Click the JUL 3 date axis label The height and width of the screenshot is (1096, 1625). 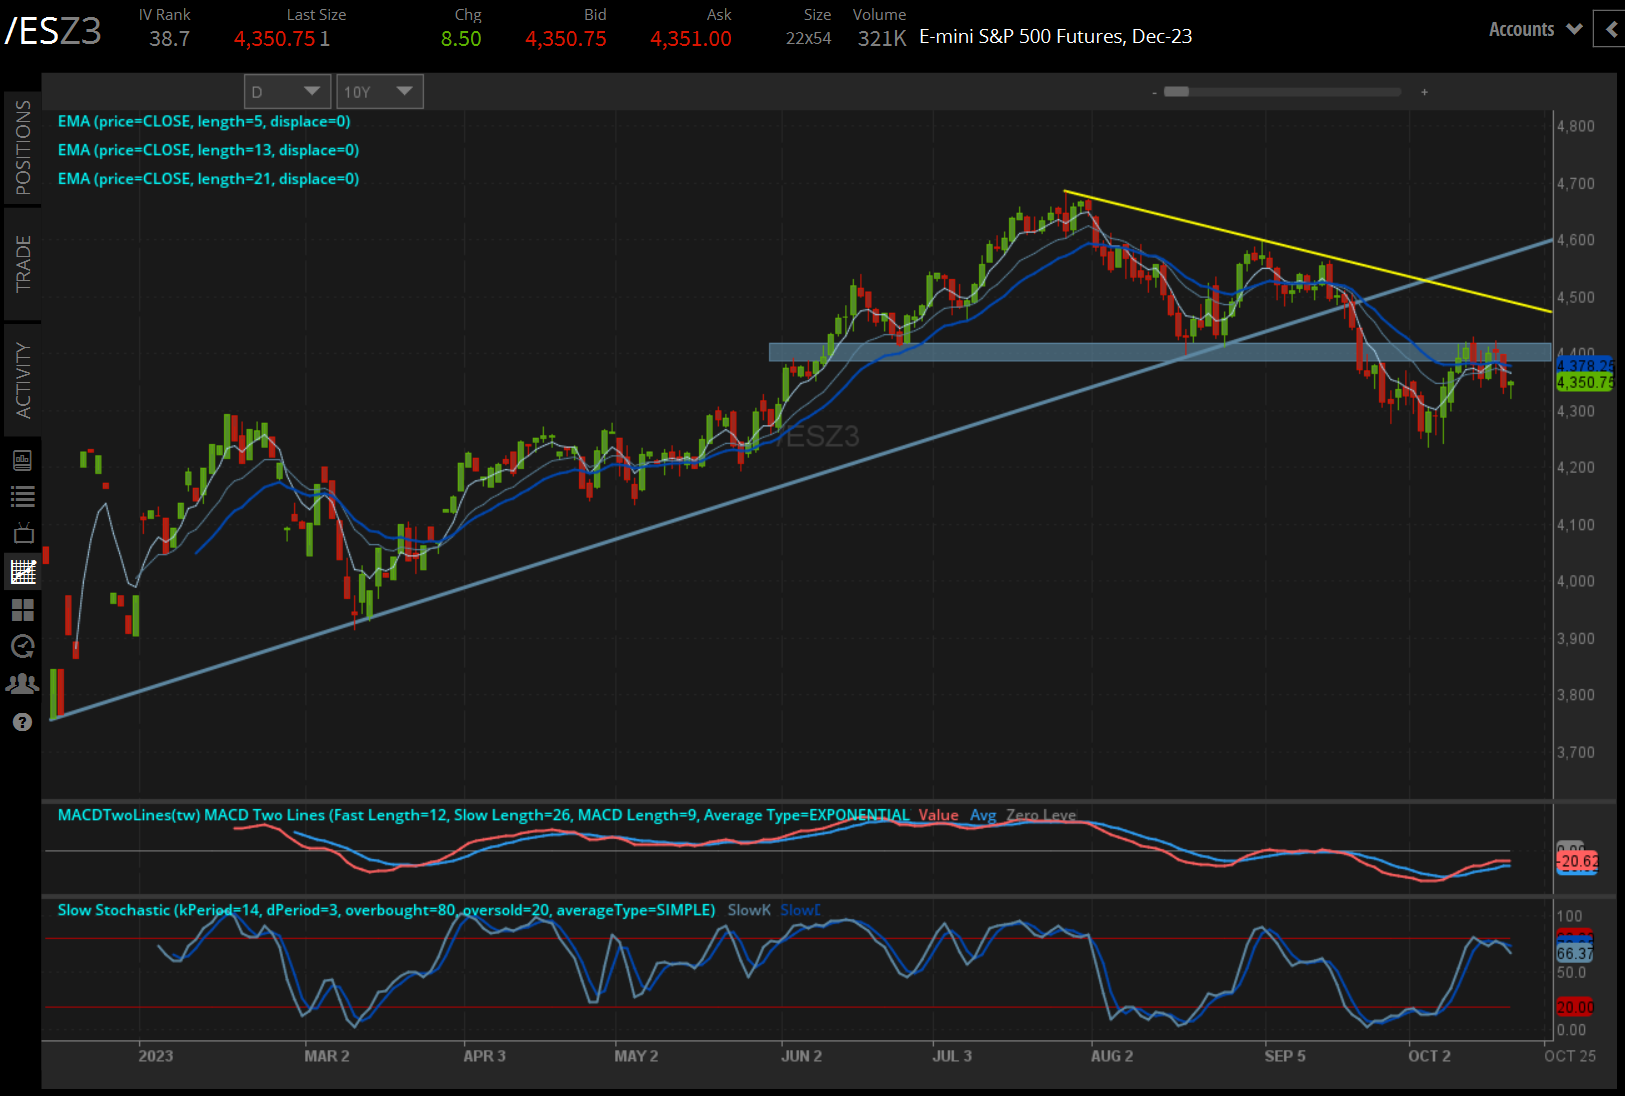952,1056
